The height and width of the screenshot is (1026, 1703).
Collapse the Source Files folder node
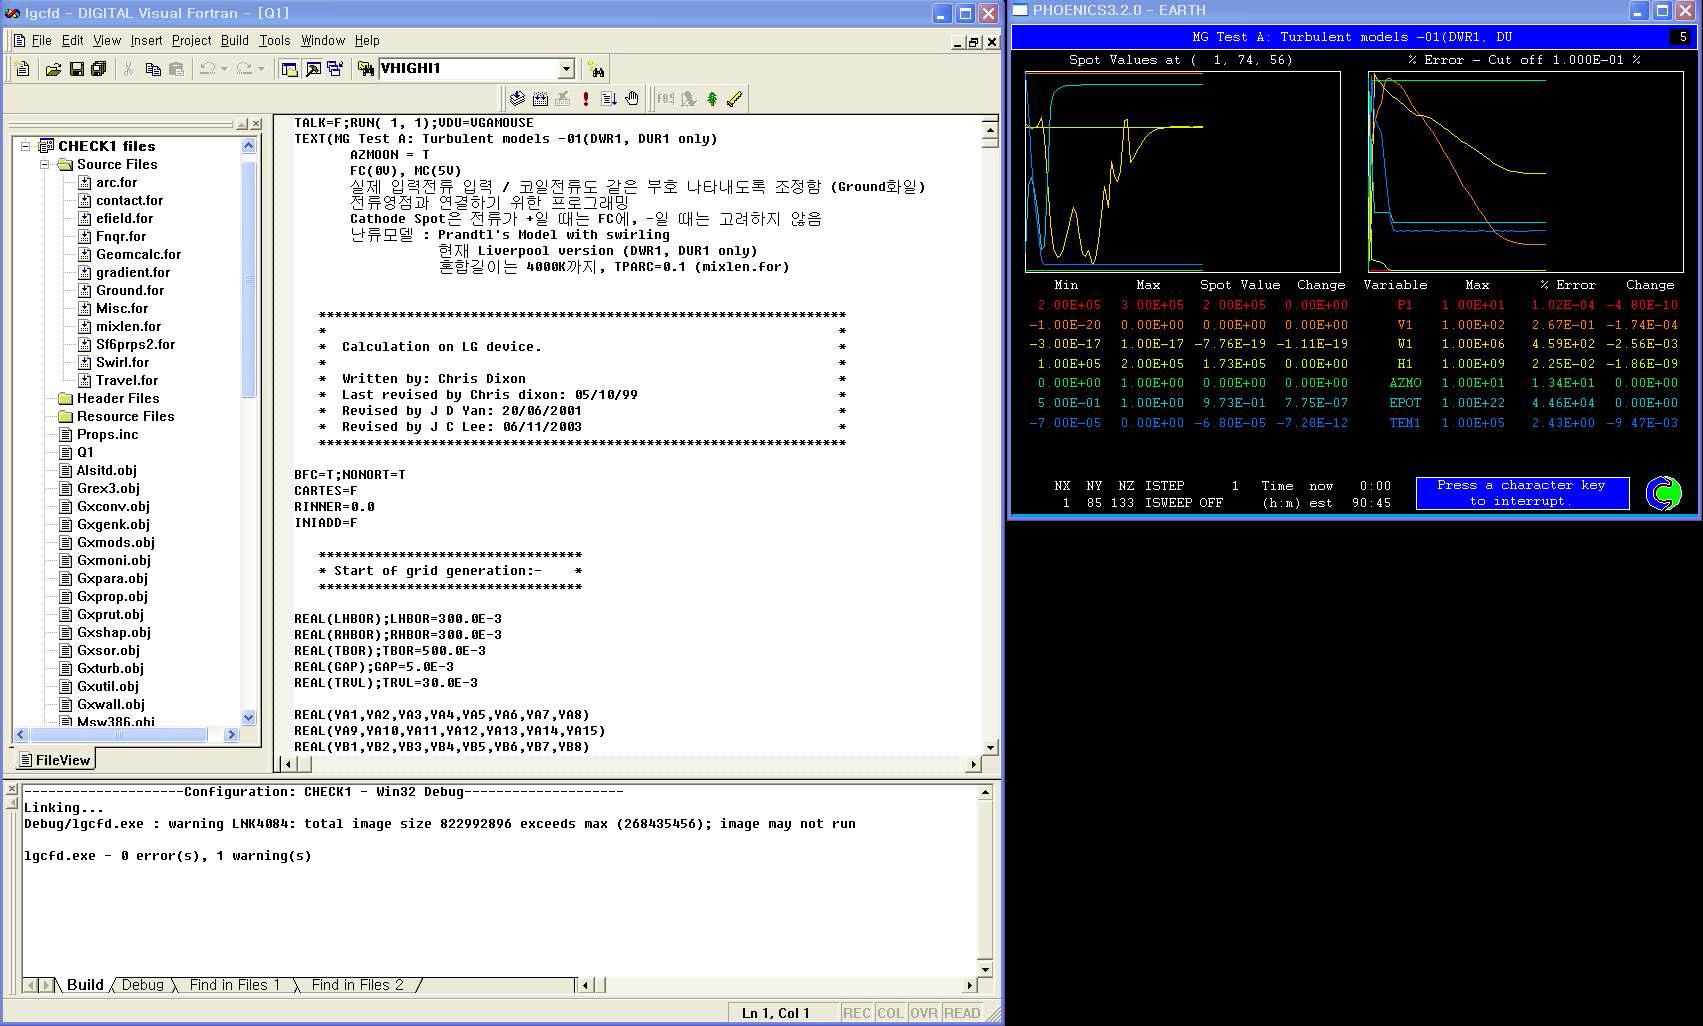tap(45, 164)
